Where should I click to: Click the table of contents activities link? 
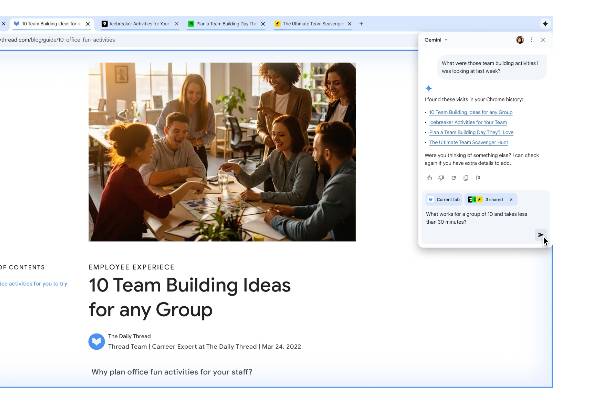[33, 284]
